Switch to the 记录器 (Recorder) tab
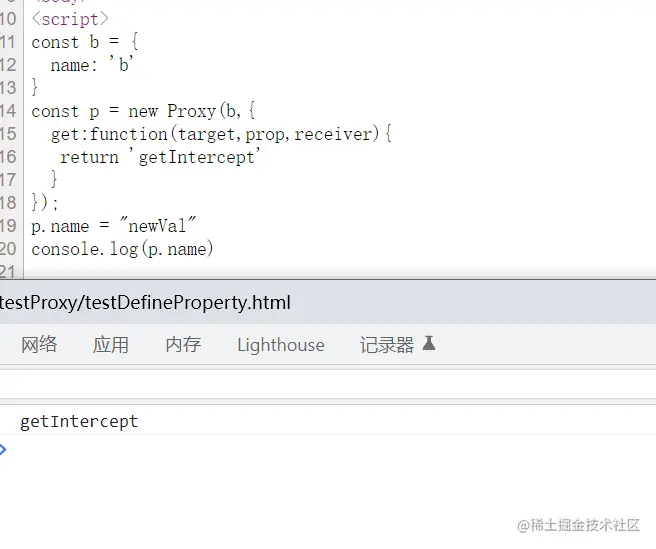 (387, 345)
